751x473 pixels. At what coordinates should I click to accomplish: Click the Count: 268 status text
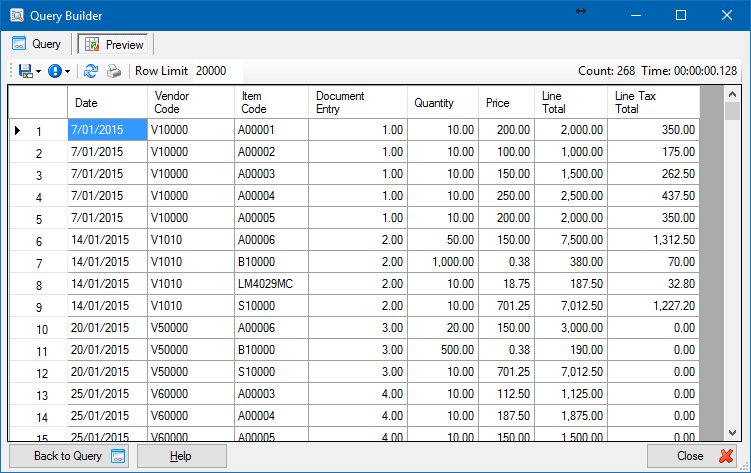pos(606,71)
